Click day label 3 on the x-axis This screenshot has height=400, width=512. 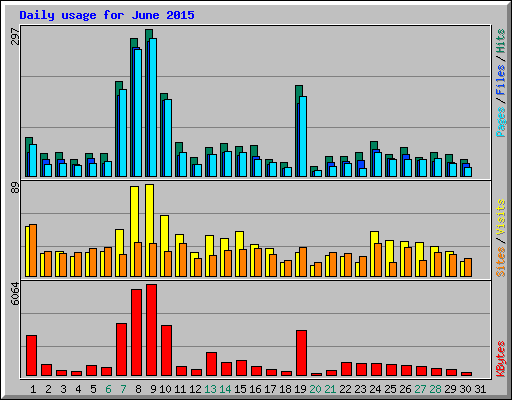[63, 389]
